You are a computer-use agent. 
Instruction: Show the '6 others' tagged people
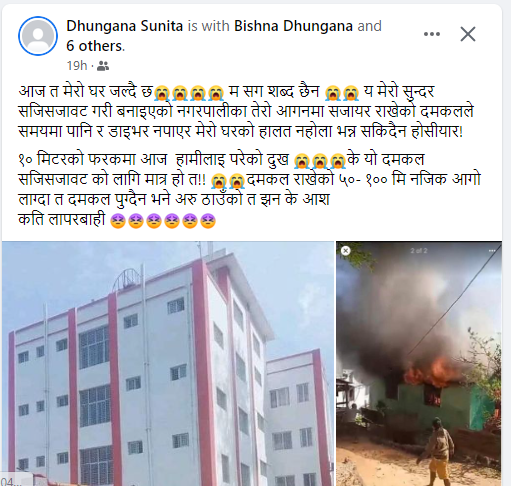point(95,46)
